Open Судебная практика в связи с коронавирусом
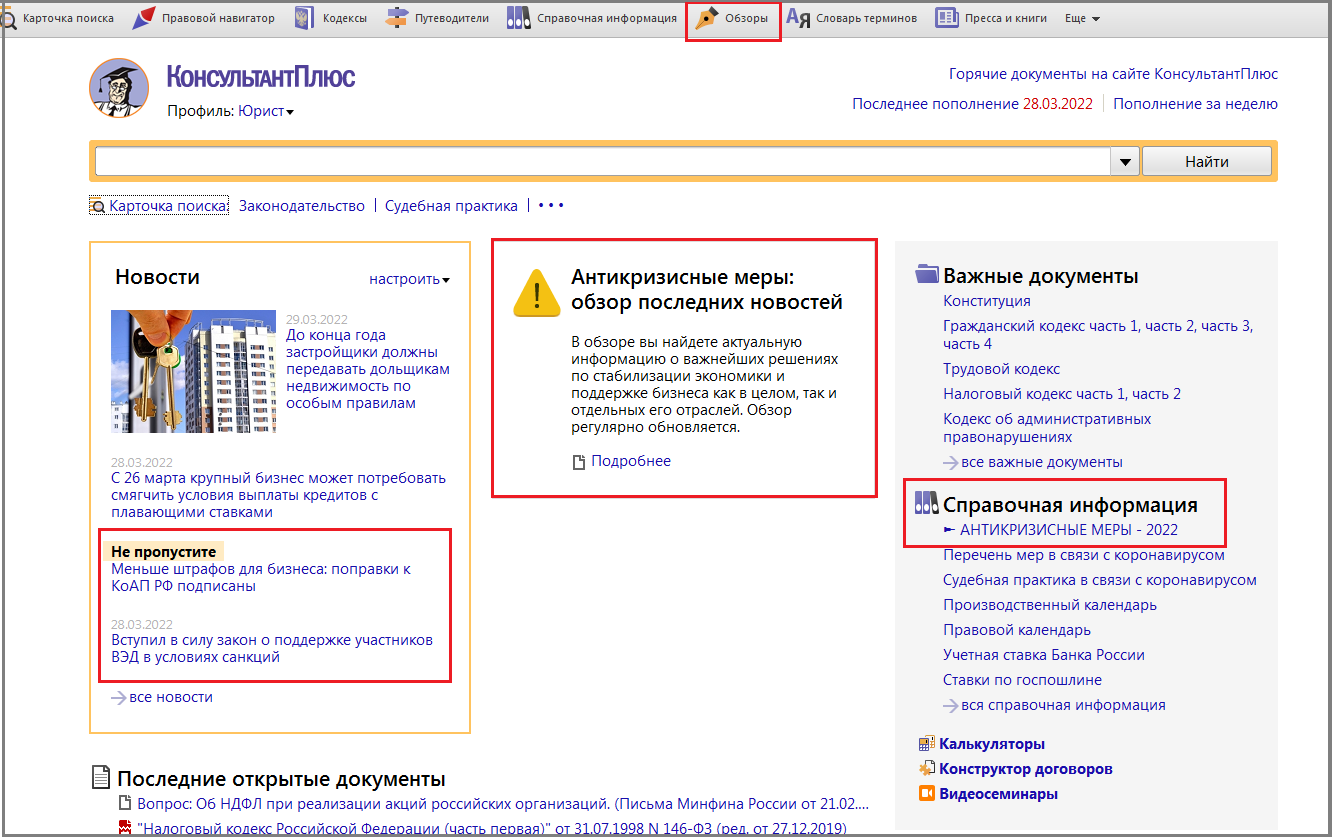 [1100, 580]
